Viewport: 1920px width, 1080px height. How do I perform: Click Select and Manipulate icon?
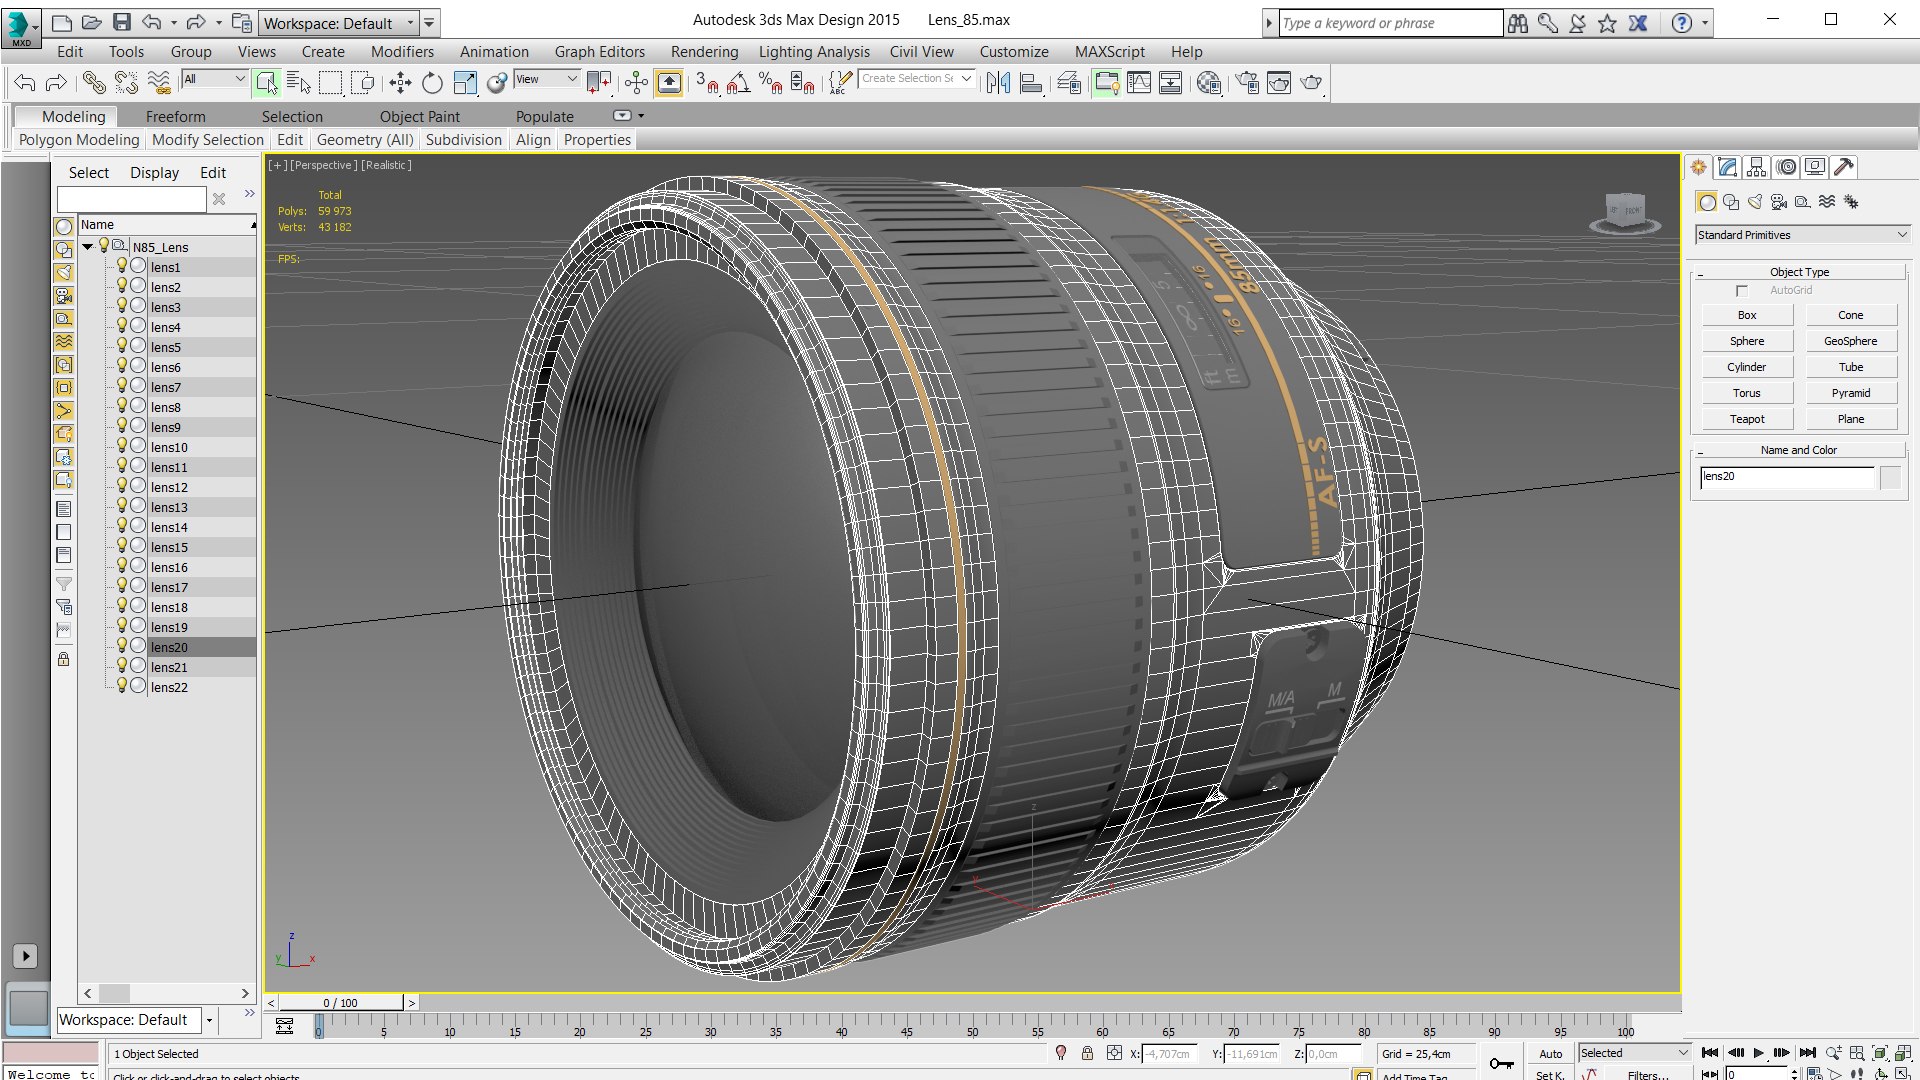636,83
